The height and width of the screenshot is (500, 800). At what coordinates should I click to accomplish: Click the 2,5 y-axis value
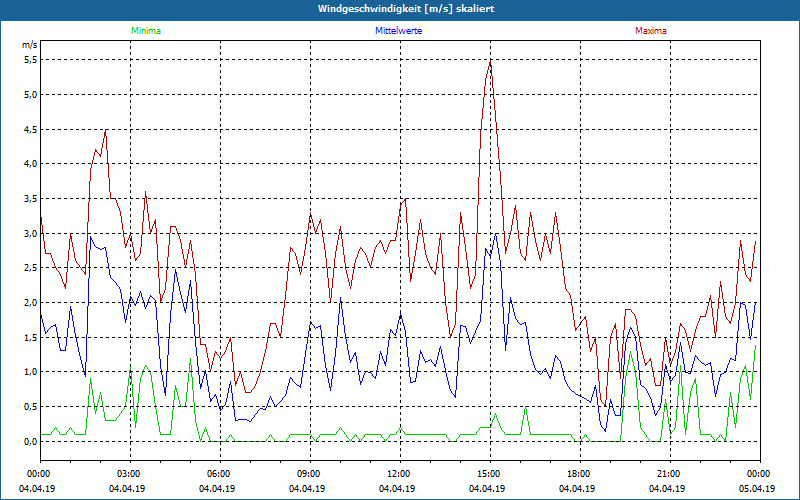[31, 268]
